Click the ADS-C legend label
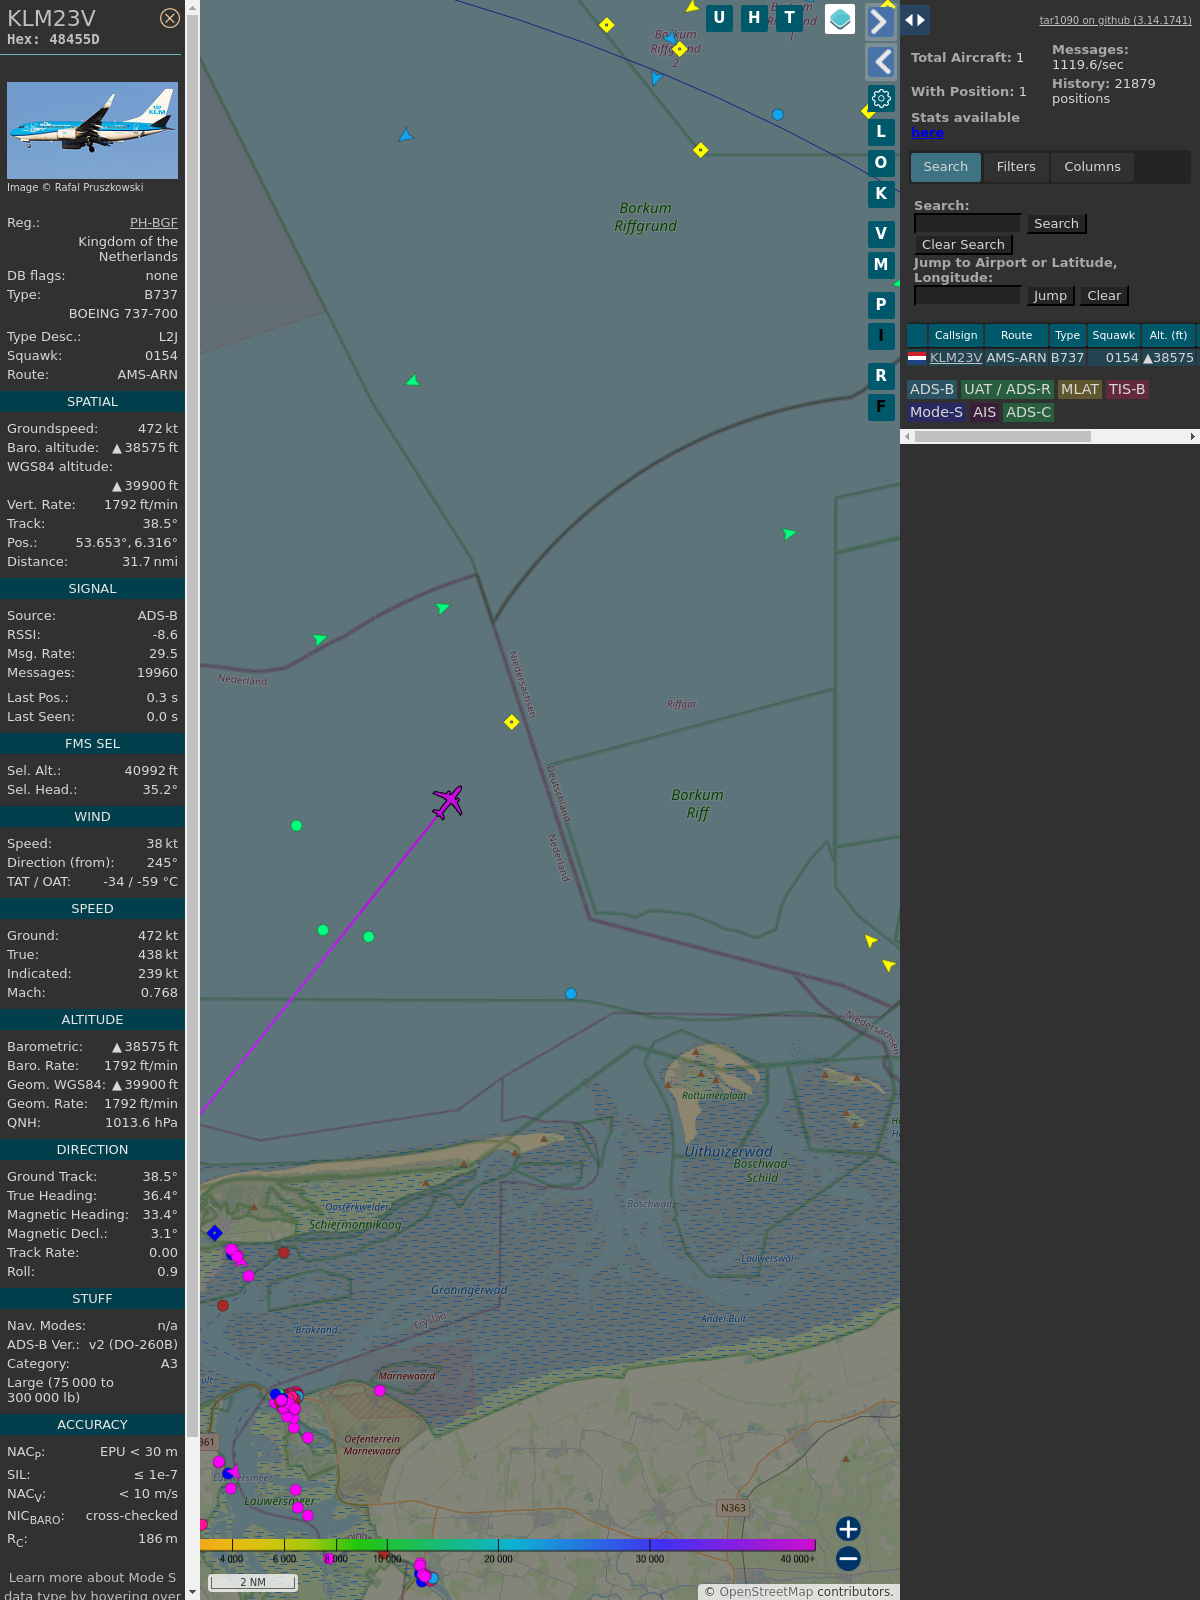 (1029, 412)
